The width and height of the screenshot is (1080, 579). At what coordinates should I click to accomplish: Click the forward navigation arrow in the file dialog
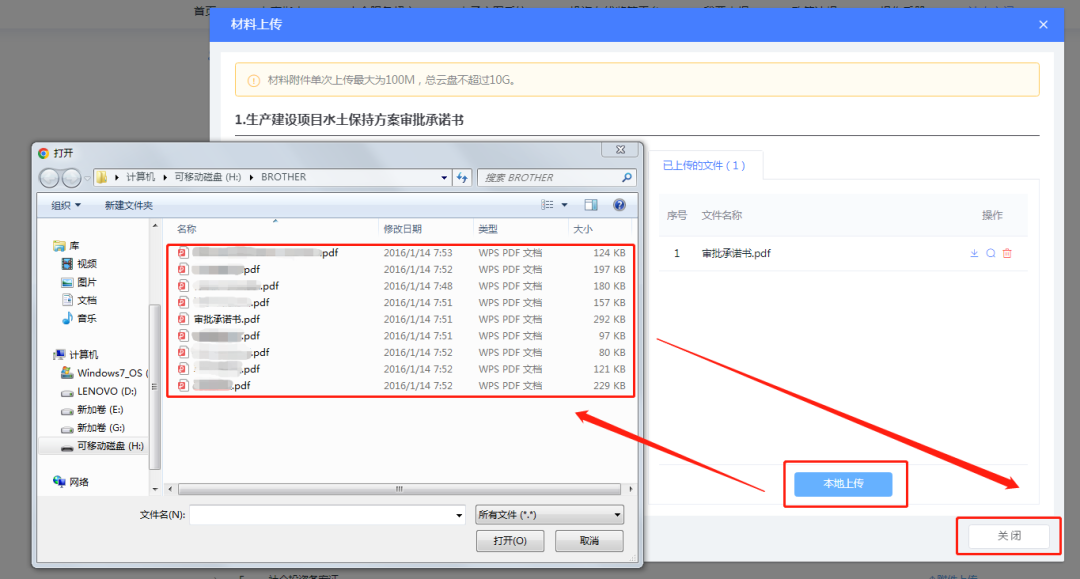71,178
